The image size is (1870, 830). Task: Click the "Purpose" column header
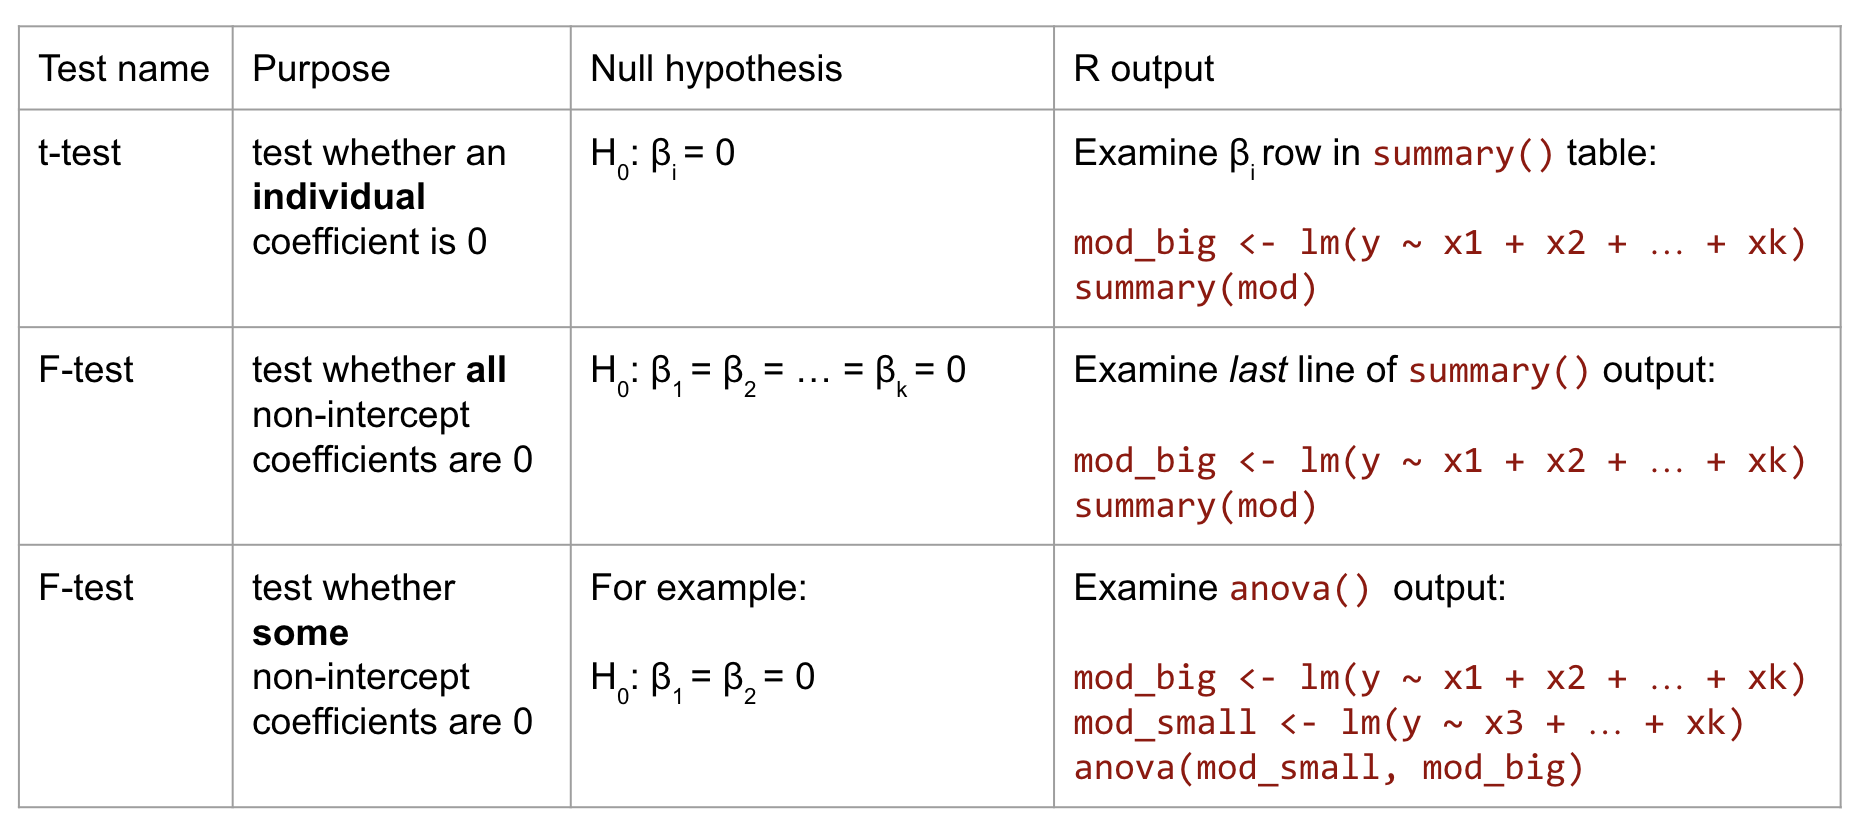click(321, 69)
